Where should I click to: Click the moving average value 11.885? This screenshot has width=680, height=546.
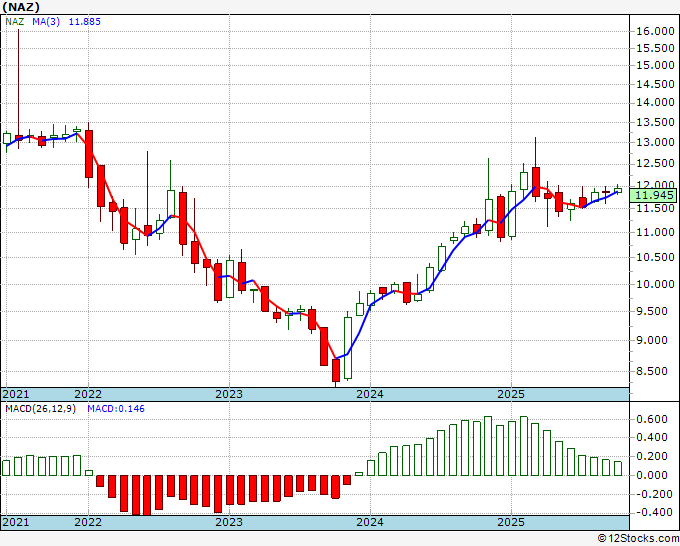point(85,21)
